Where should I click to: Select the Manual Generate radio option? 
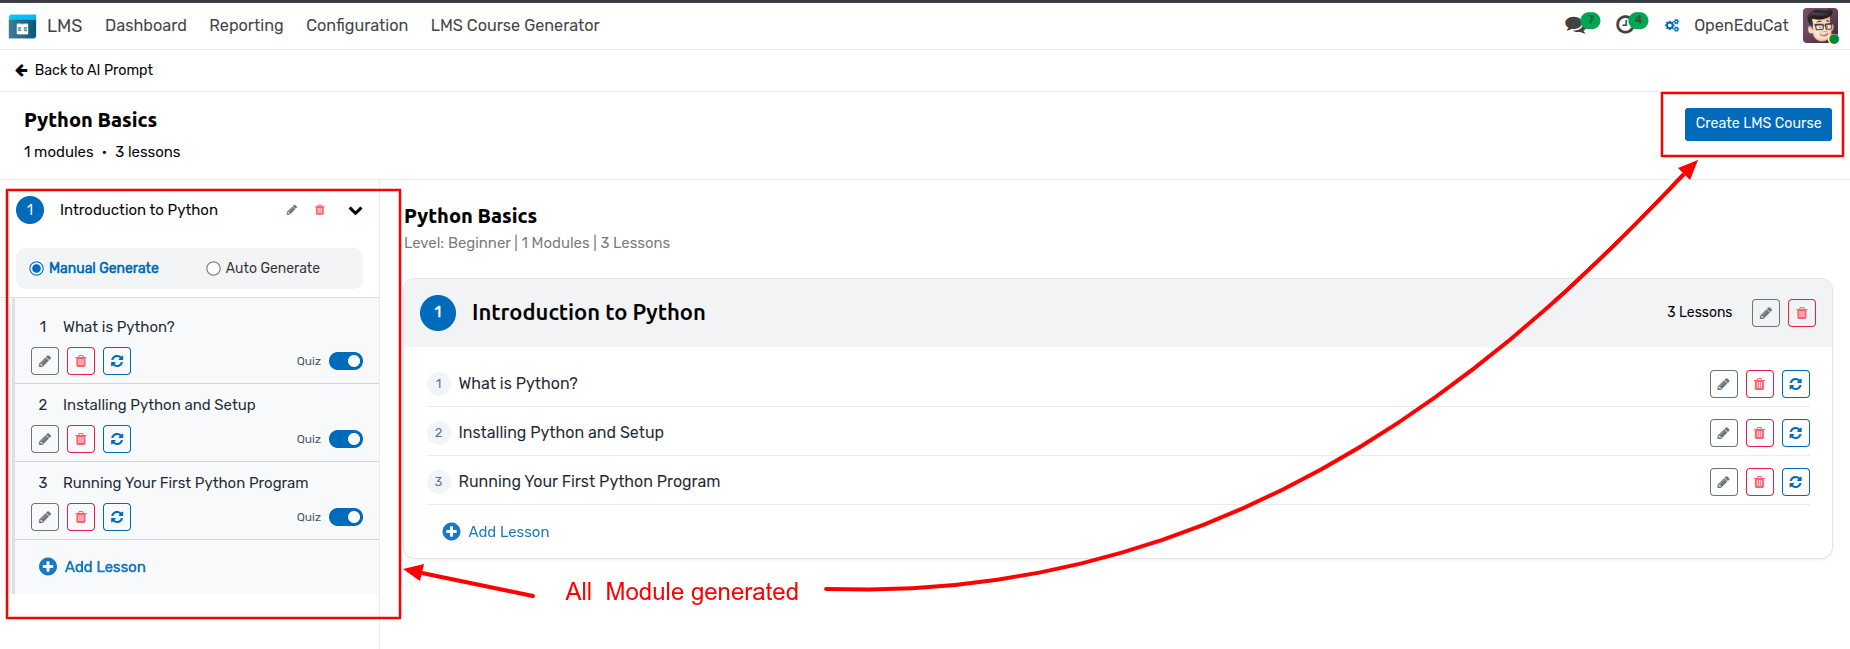(x=37, y=268)
